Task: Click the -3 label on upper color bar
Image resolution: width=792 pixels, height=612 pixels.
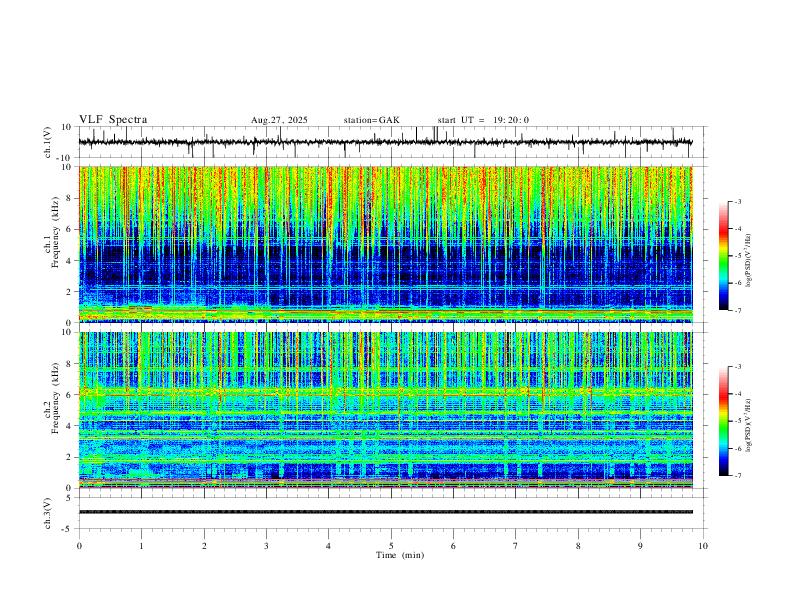Action: coord(737,201)
